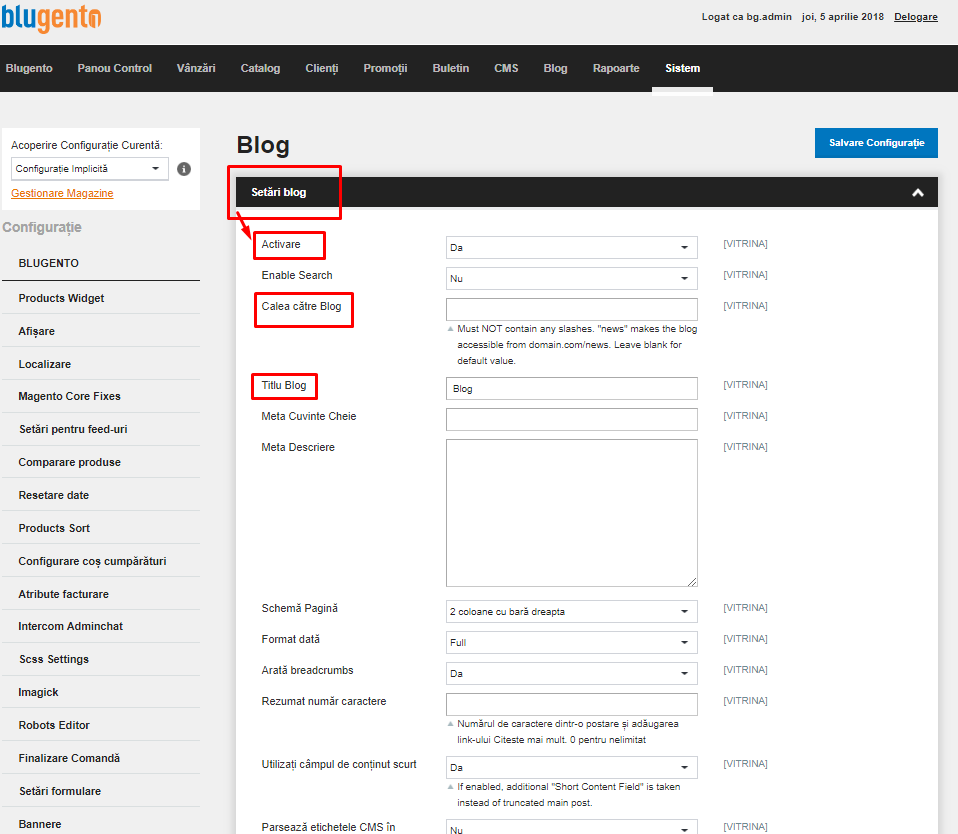Open the Rapoarte menu

click(616, 68)
